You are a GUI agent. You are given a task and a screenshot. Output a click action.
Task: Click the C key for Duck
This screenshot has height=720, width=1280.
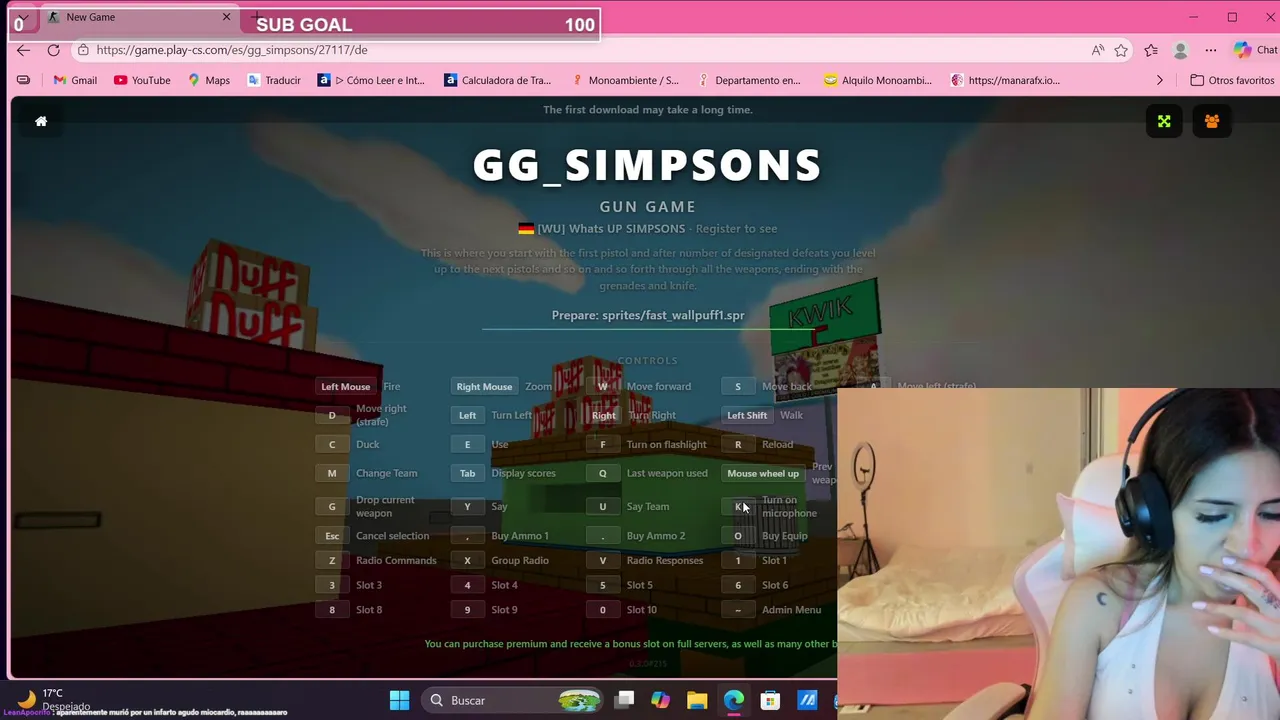332,445
